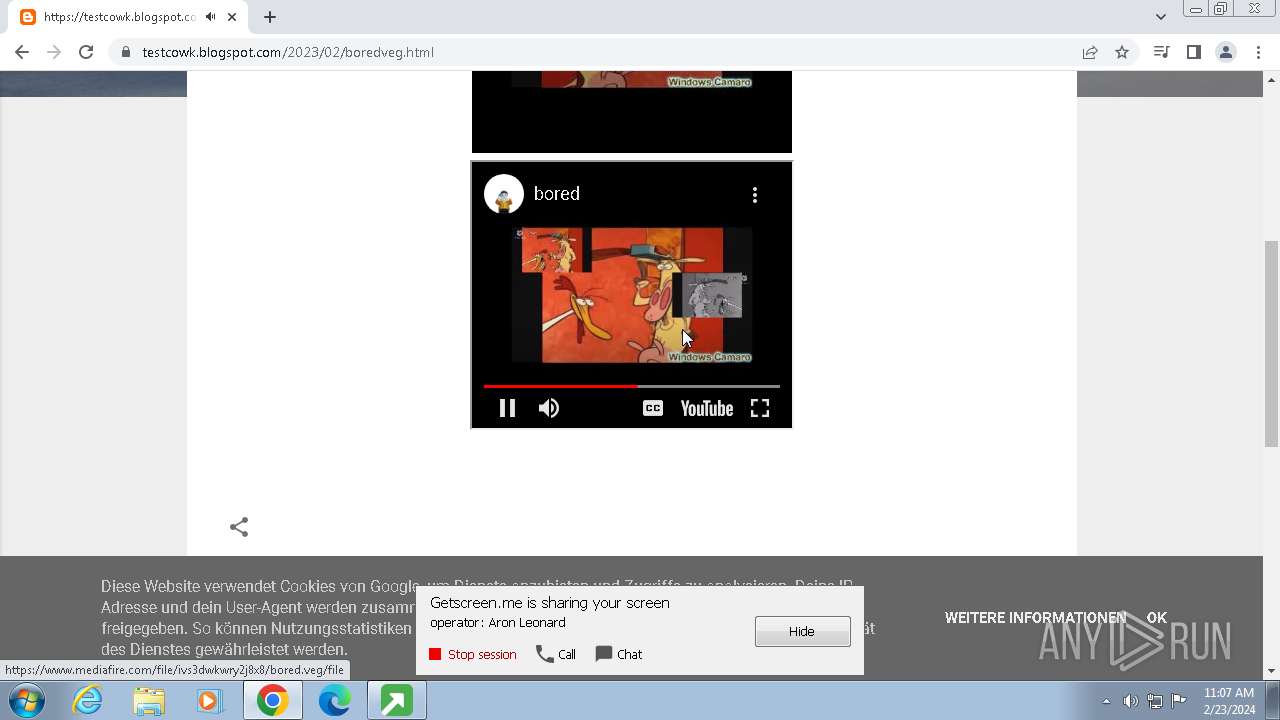1280x720 pixels.
Task: Close the testcowk blogspot tab
Action: click(232, 17)
